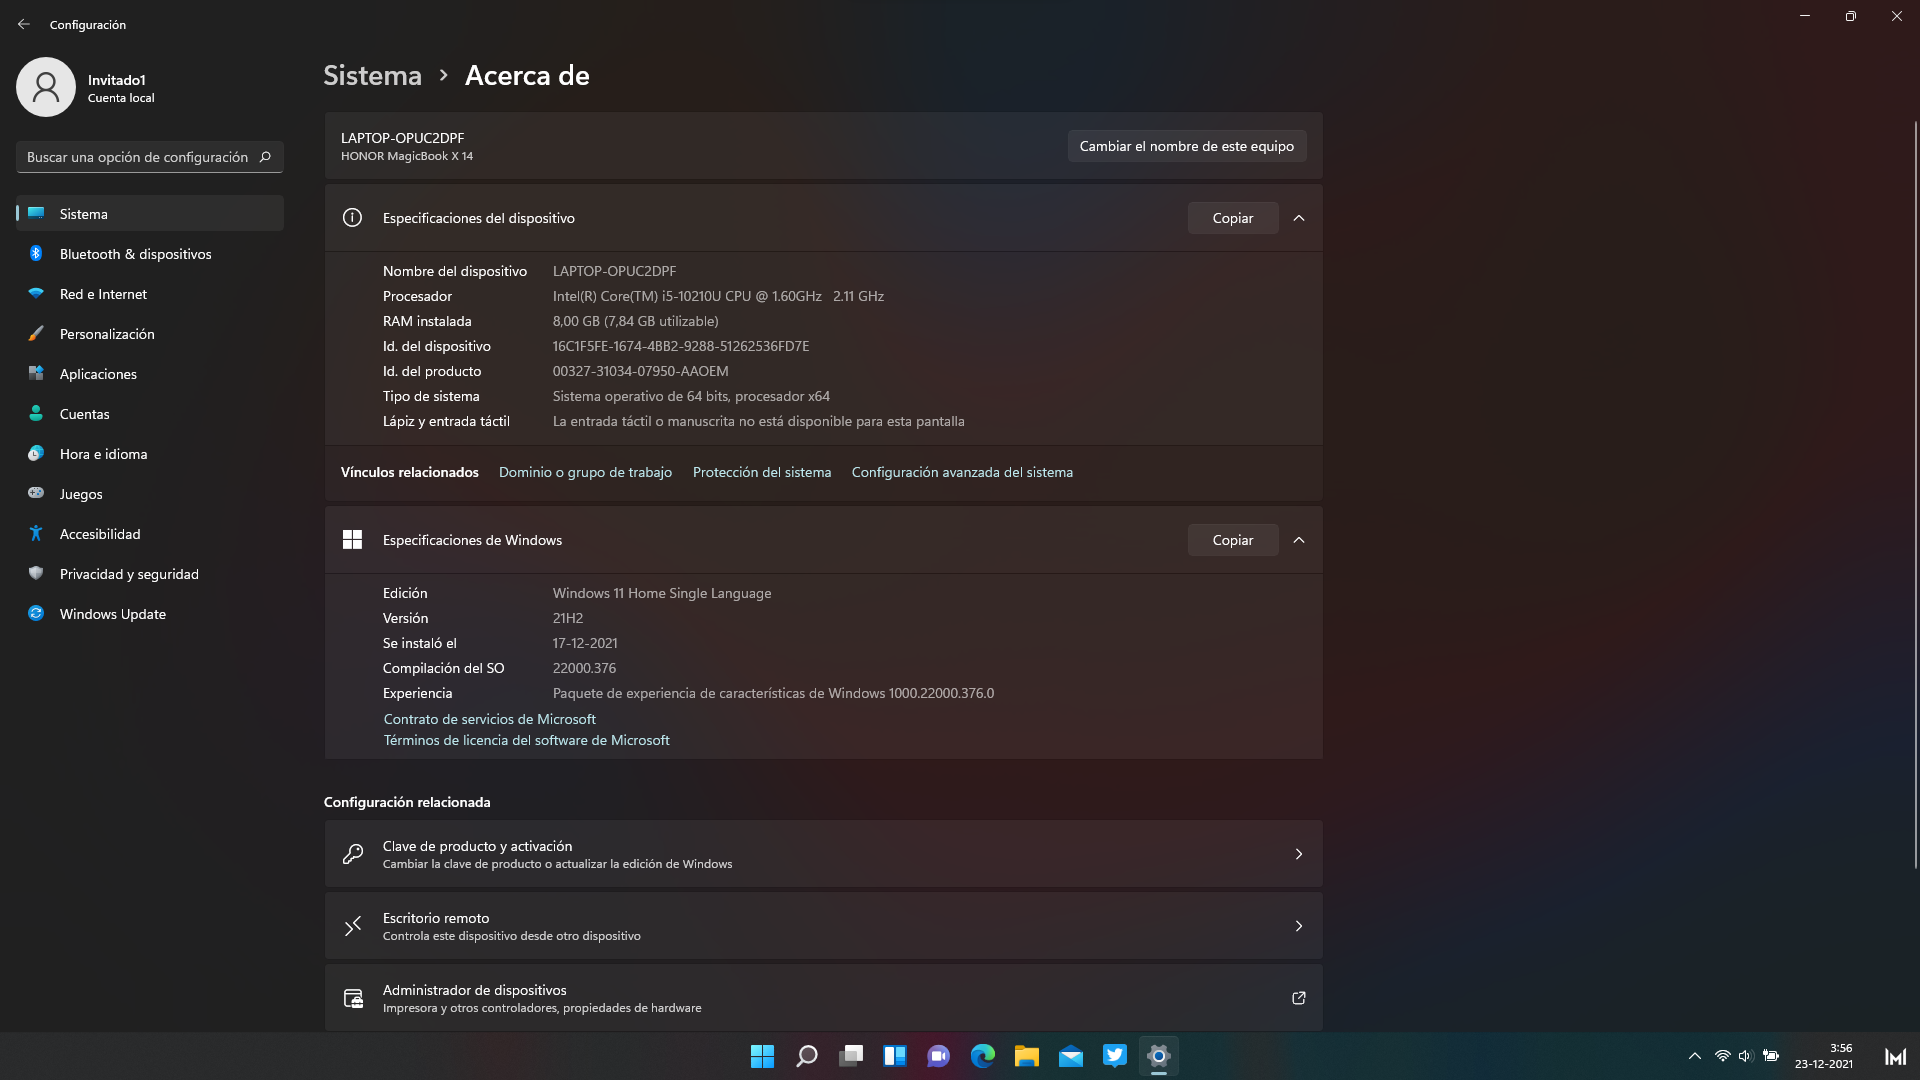The width and height of the screenshot is (1920, 1080).
Task: Collapse Especificaciones del dispositivo section
Action: pyautogui.click(x=1298, y=218)
